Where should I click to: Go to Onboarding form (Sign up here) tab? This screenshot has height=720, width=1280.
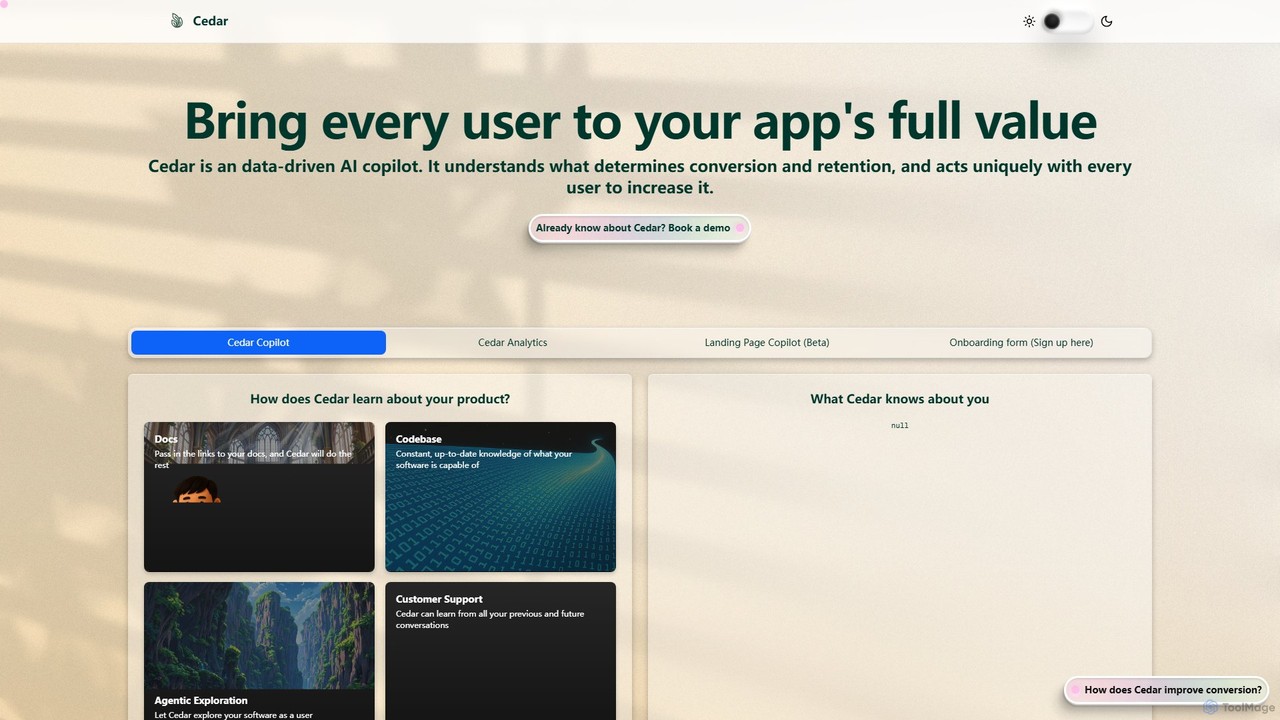click(x=1021, y=342)
